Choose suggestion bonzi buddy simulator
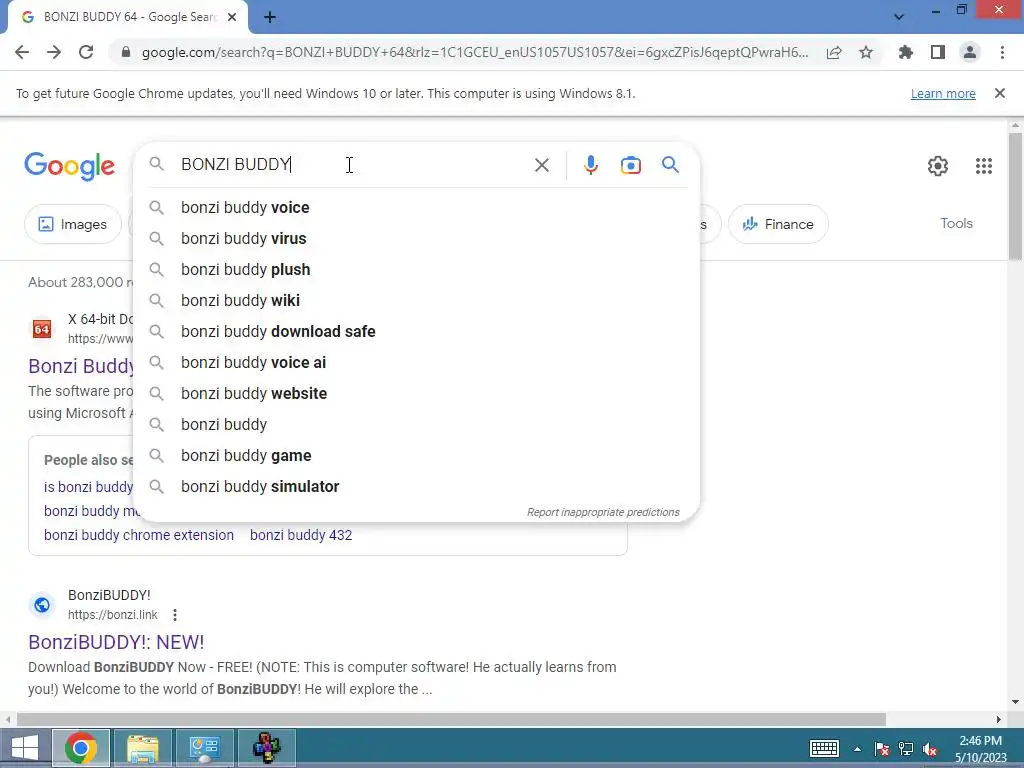Viewport: 1024px width, 768px height. point(417,487)
